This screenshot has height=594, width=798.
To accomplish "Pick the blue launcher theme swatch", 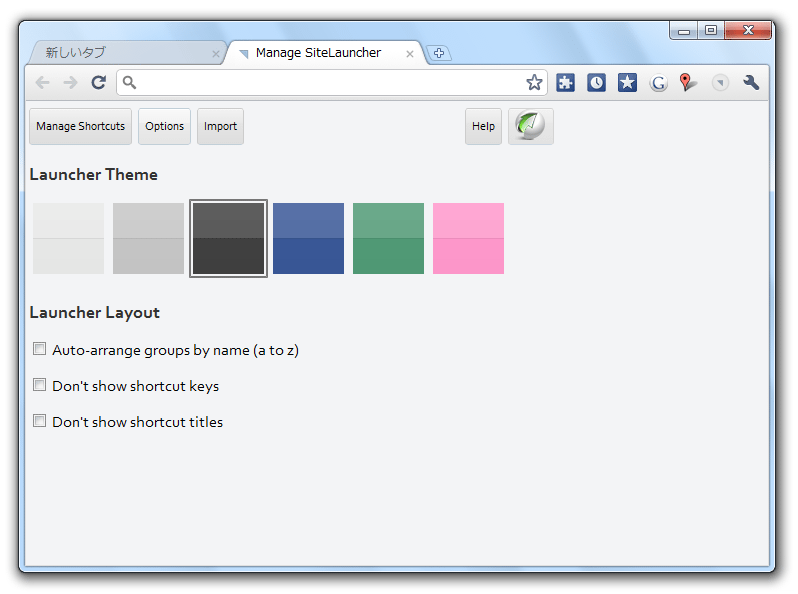I will point(308,238).
